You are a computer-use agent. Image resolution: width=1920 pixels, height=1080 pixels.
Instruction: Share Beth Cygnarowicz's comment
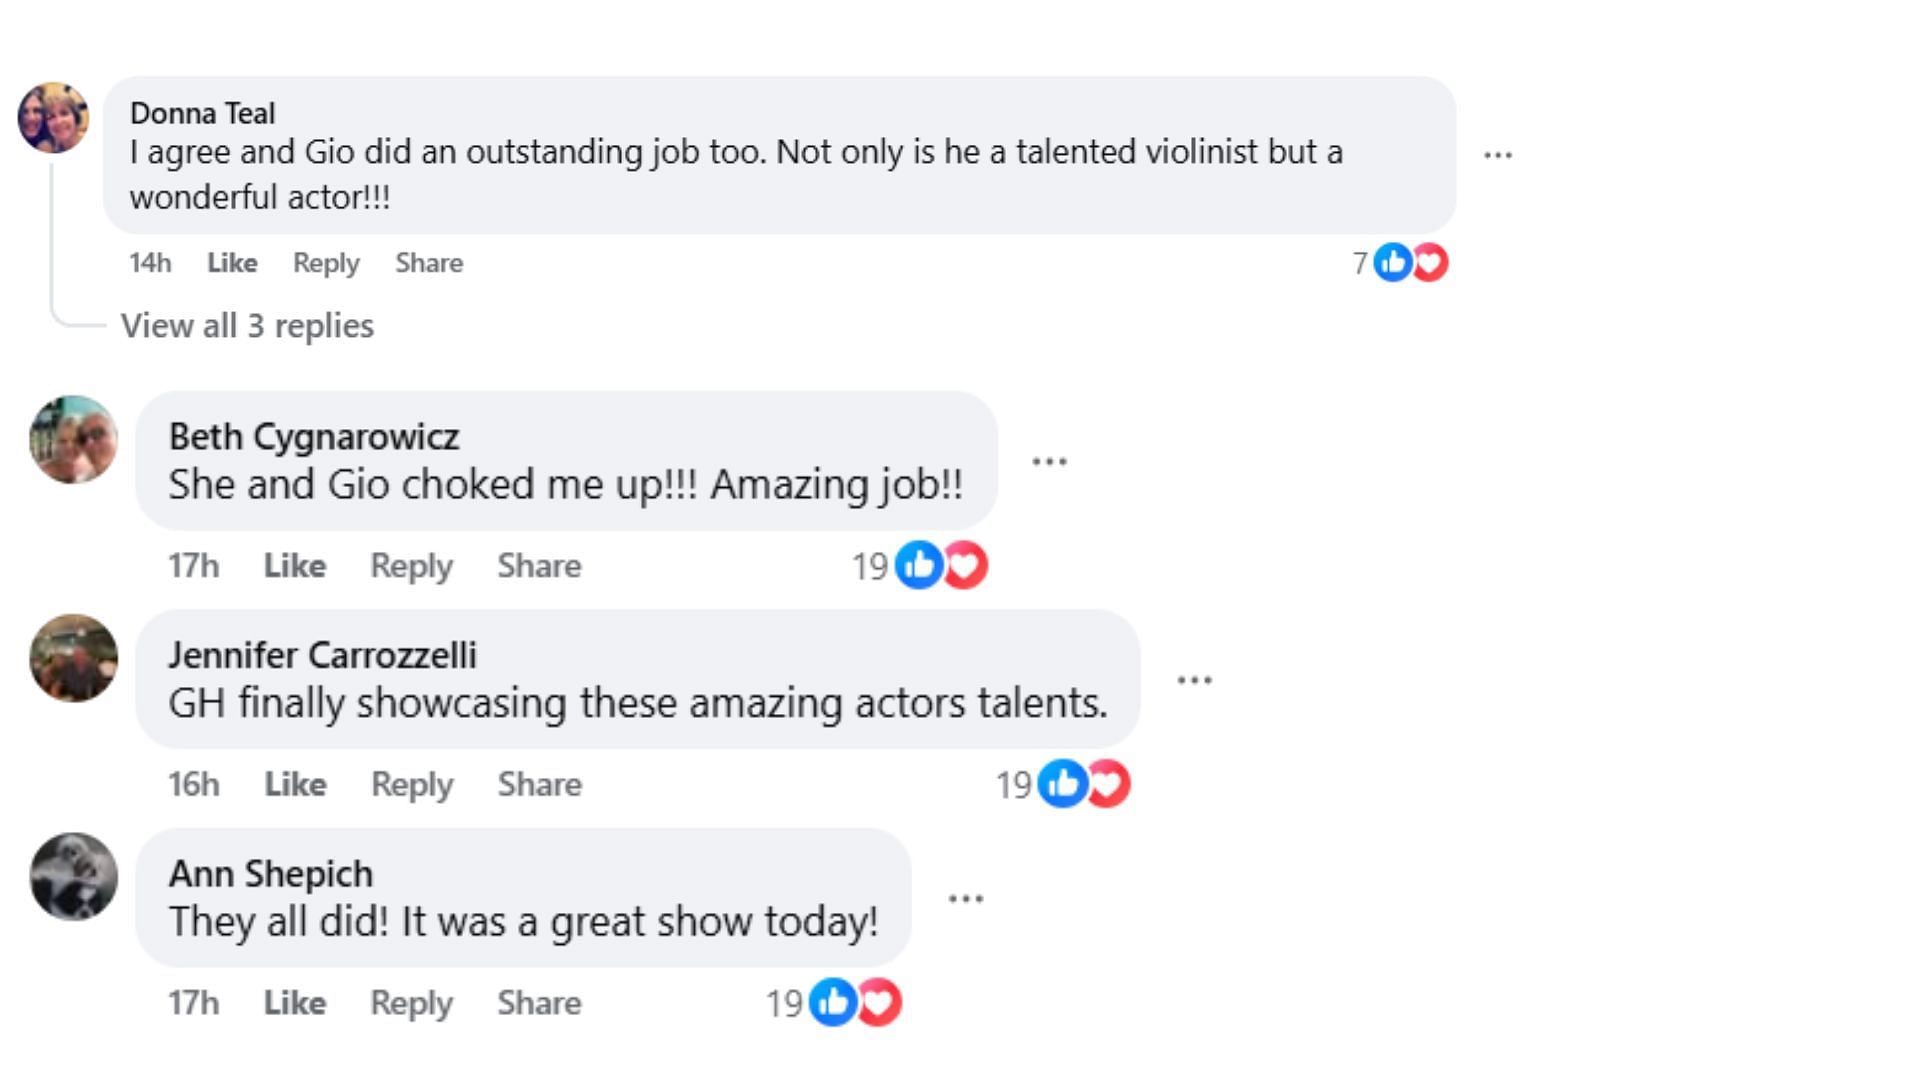click(x=539, y=566)
